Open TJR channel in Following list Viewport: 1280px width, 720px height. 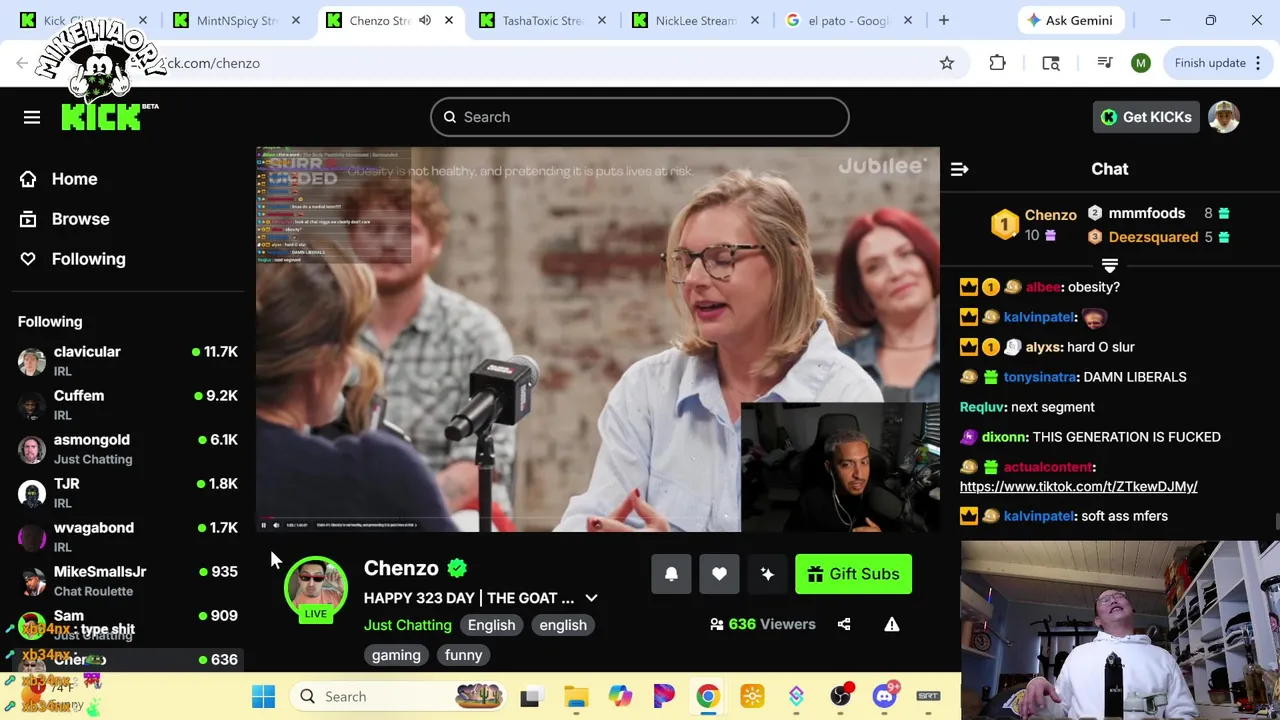point(126,493)
